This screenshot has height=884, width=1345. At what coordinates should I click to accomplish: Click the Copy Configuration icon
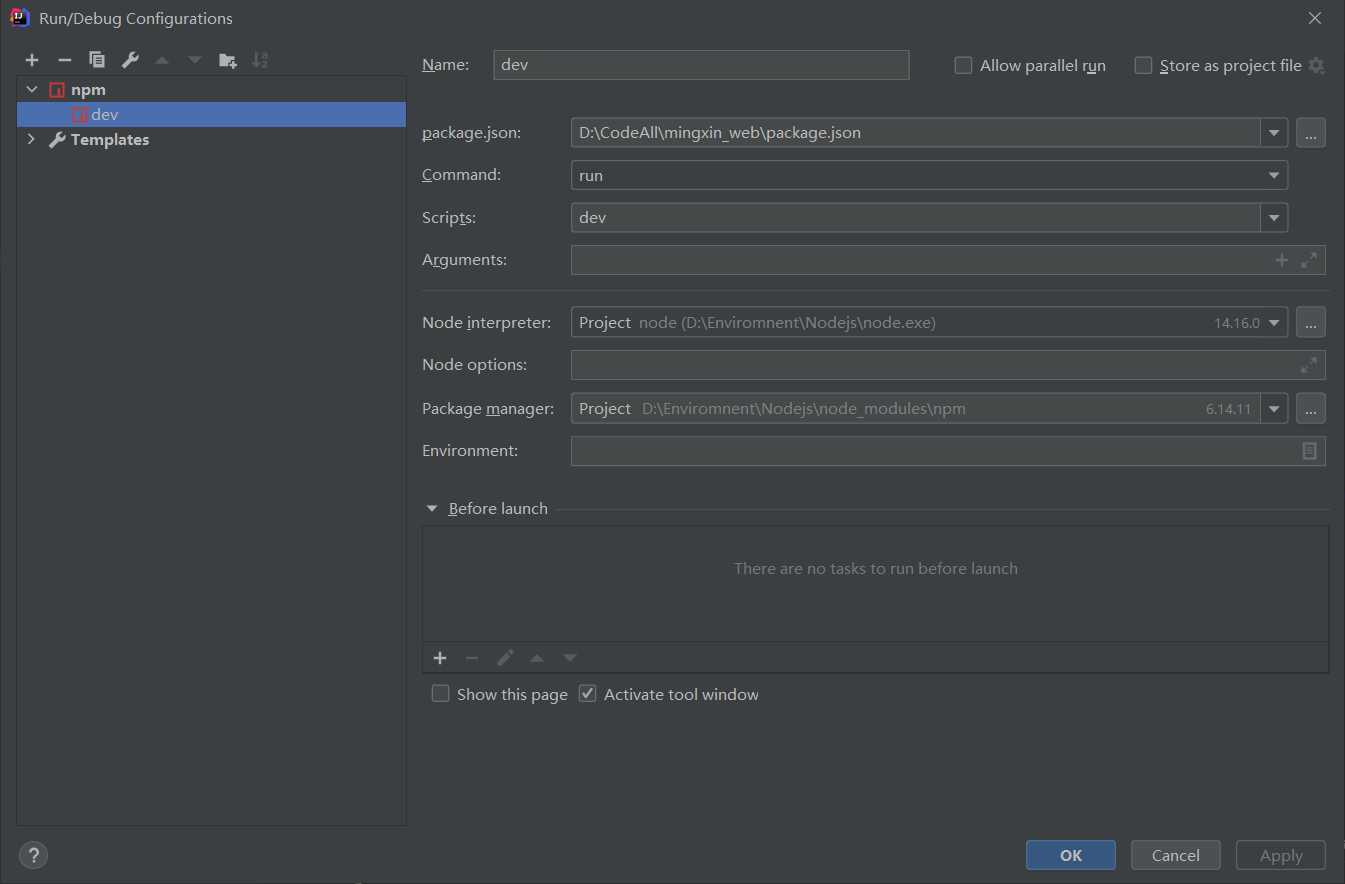97,60
